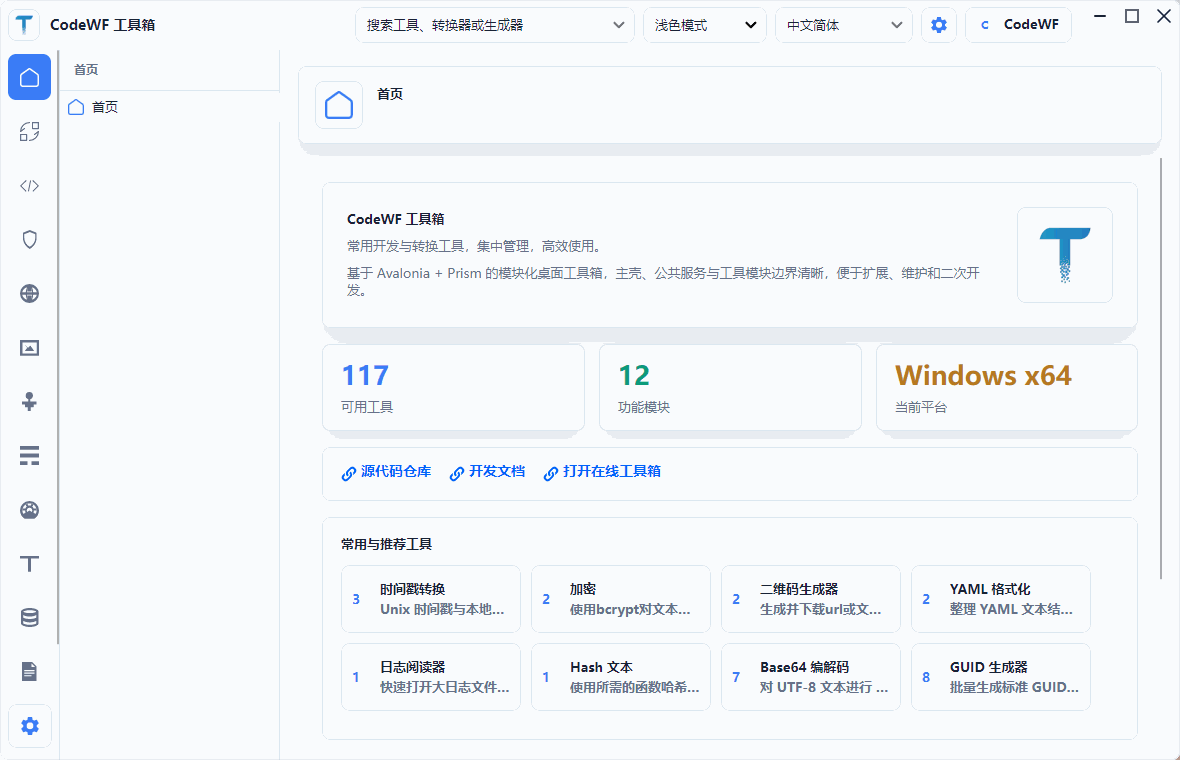
Task: Click the 12 功能模块 stat card
Action: (x=730, y=388)
